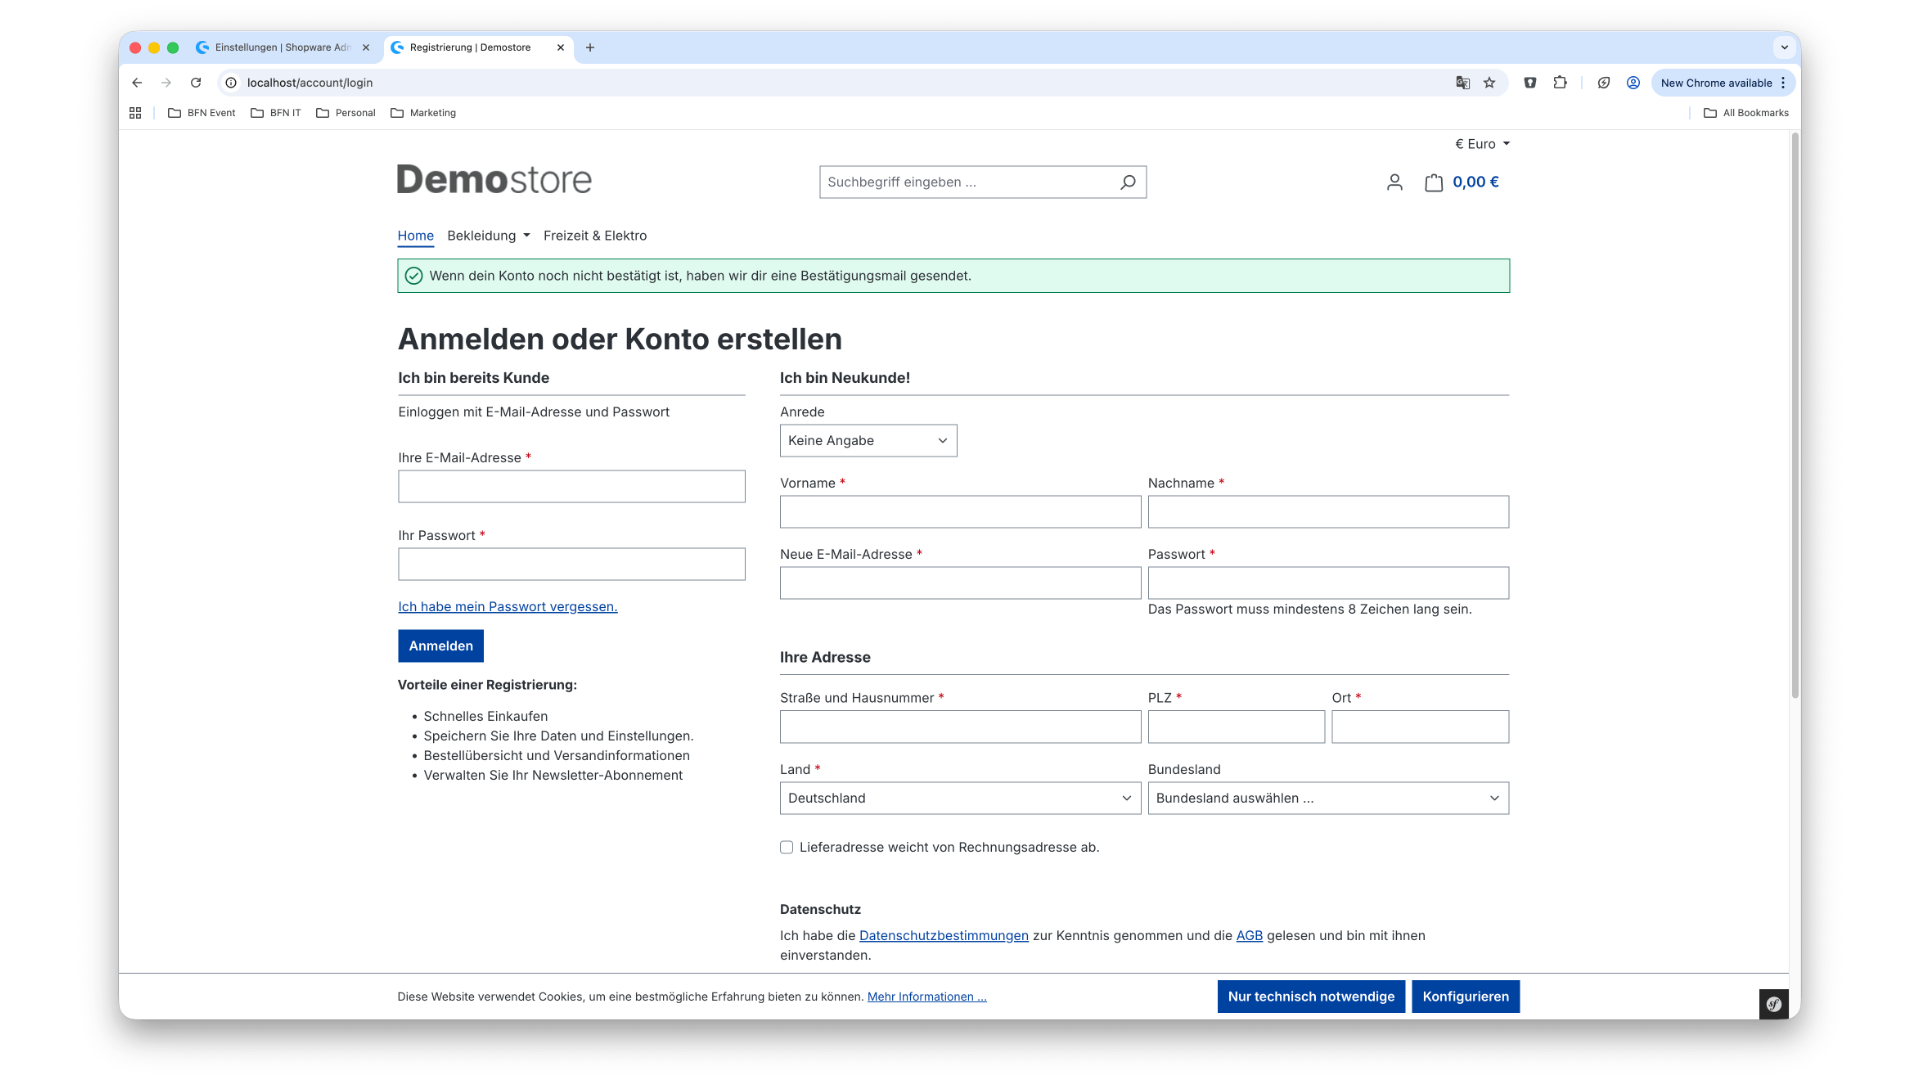1920x1080 pixels.
Task: Click the Google Translate icon
Action: tap(1462, 83)
